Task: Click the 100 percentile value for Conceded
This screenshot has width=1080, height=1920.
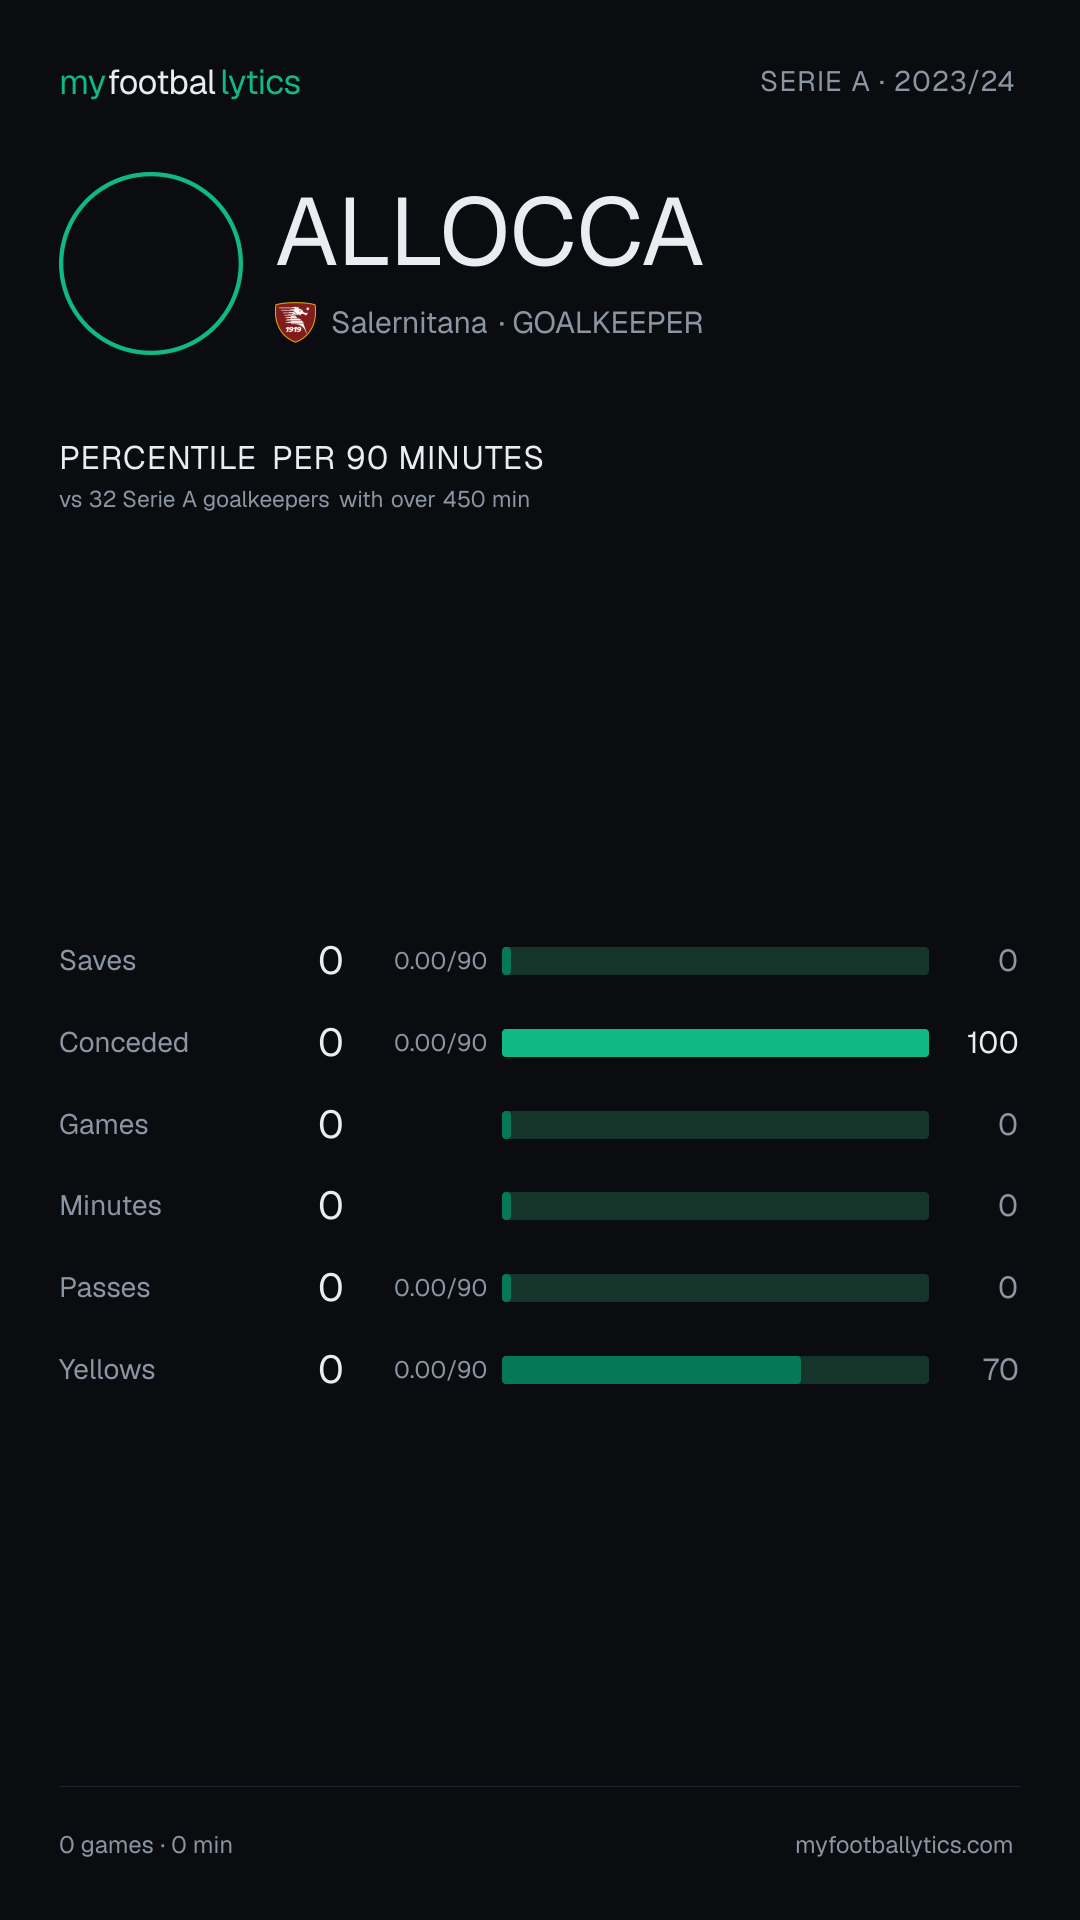Action: pos(992,1043)
